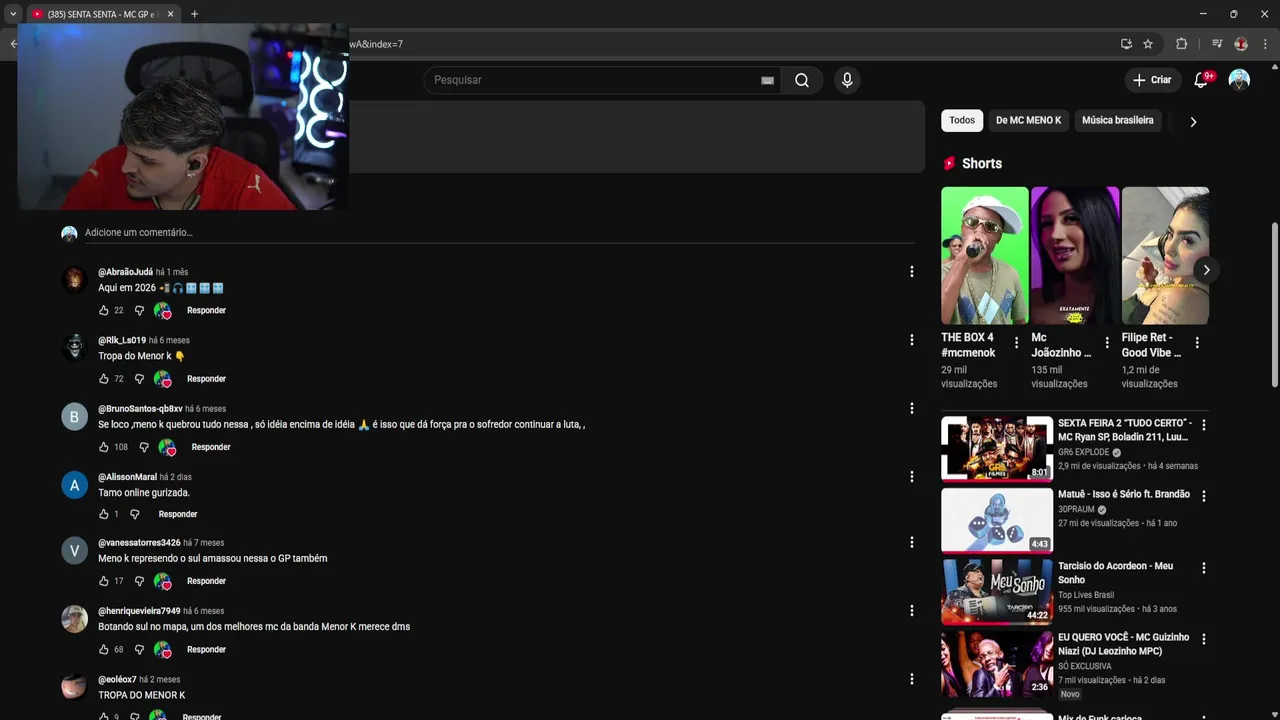Open EU QUERO VOCÊ MC Guizinho video

point(997,663)
